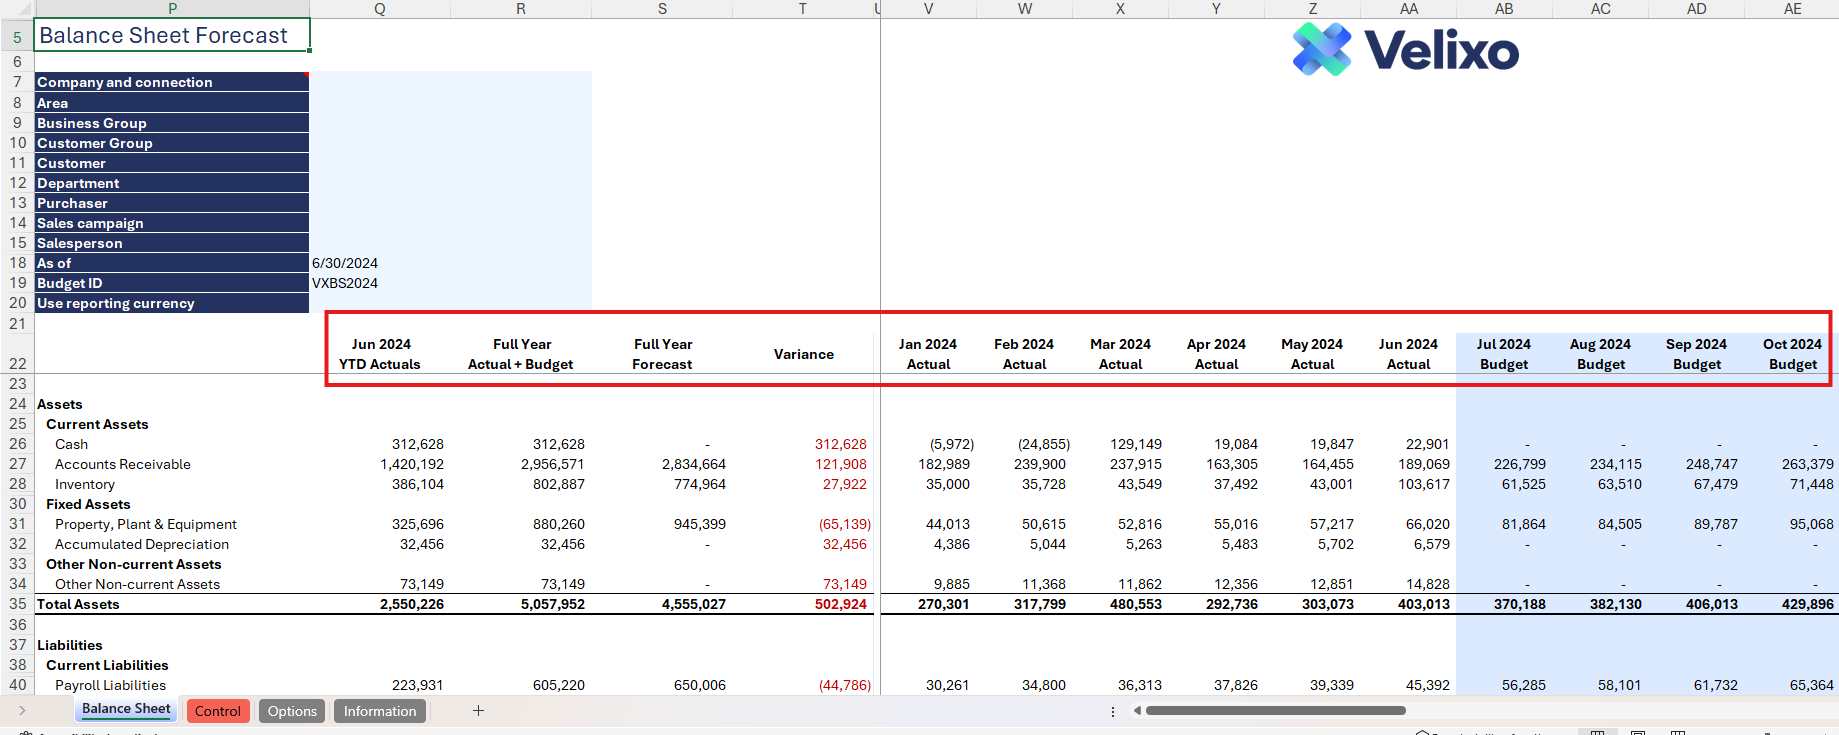
Task: Click the scrollbar left arrow
Action: tap(1137, 711)
